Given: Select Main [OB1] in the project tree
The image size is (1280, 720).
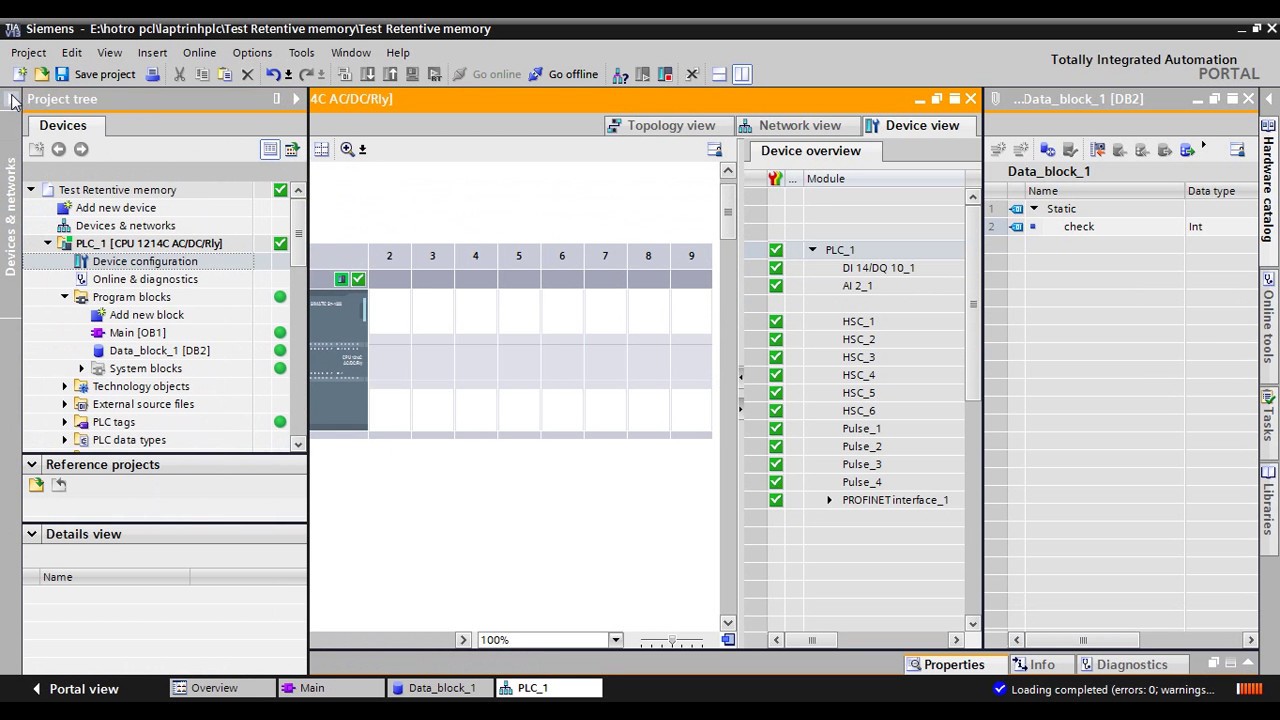Looking at the screenshot, I should tap(137, 333).
